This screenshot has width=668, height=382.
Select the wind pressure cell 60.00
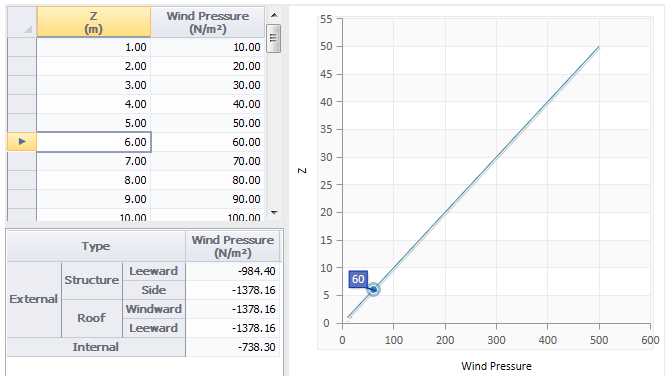point(208,142)
